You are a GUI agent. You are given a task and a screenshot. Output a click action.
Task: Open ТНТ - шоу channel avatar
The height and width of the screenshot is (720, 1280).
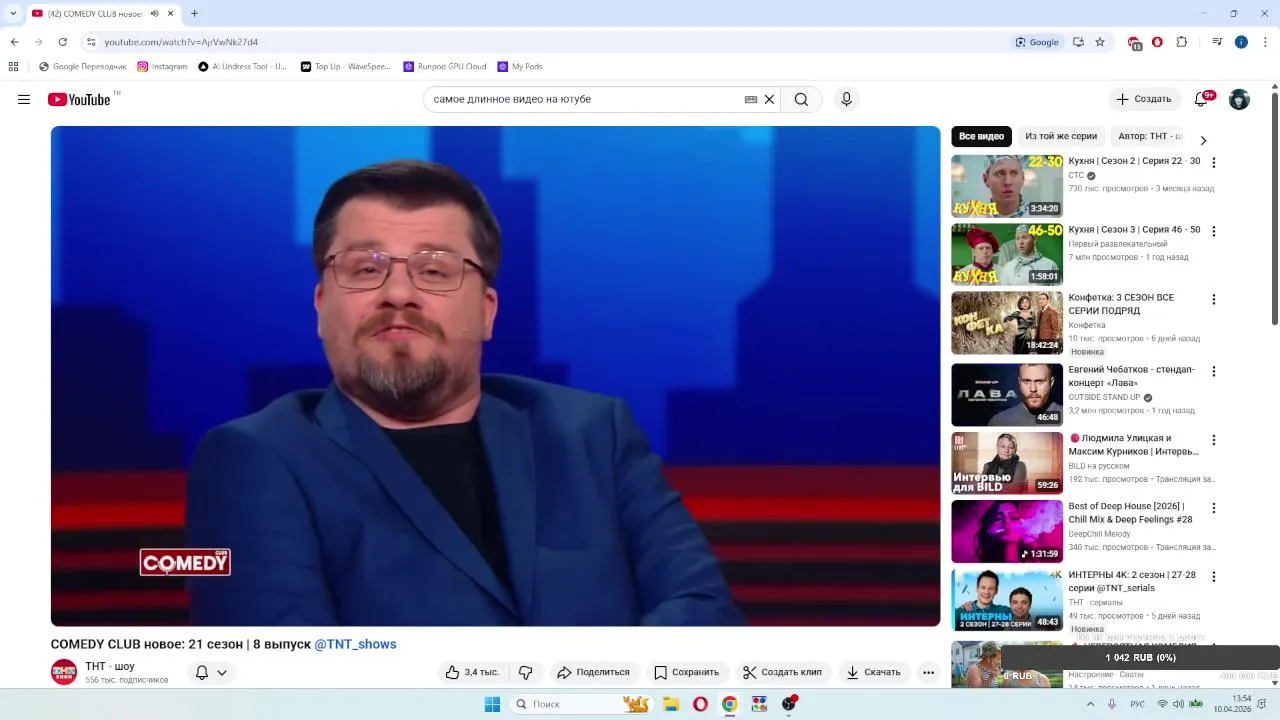[x=64, y=672]
